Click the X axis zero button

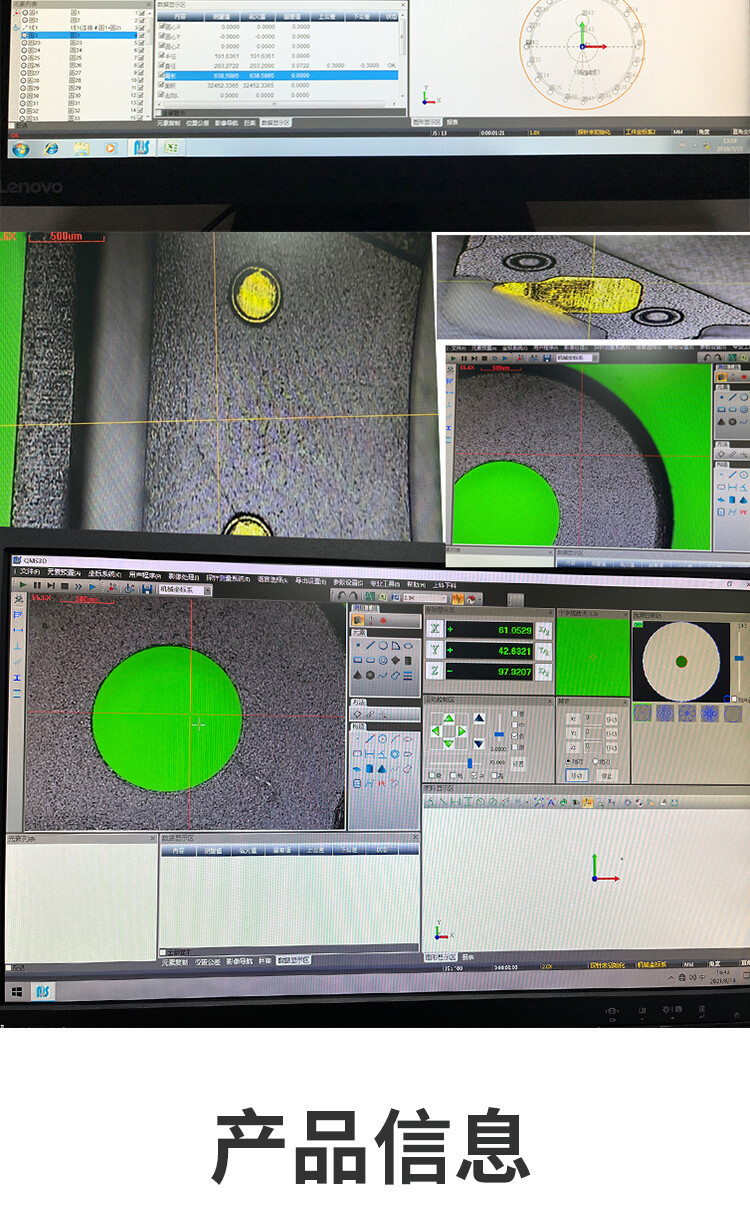436,629
